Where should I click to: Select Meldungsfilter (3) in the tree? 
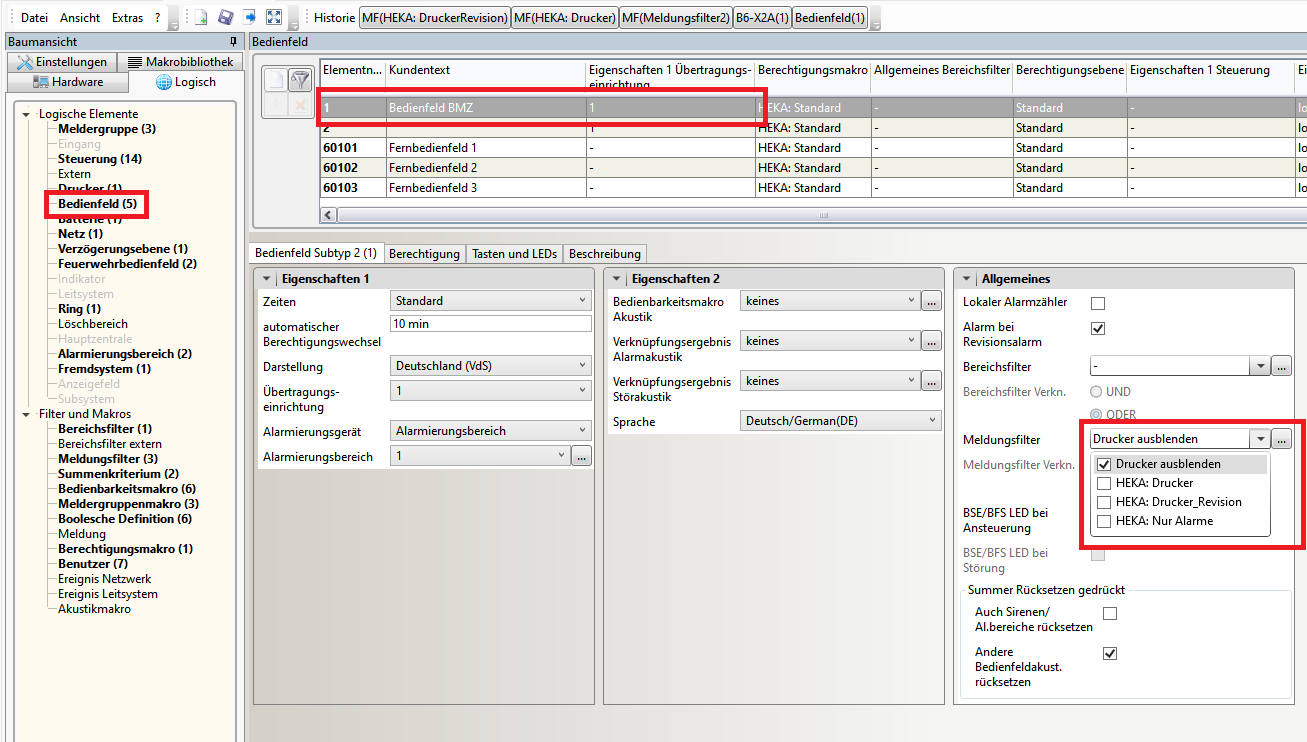pos(108,459)
